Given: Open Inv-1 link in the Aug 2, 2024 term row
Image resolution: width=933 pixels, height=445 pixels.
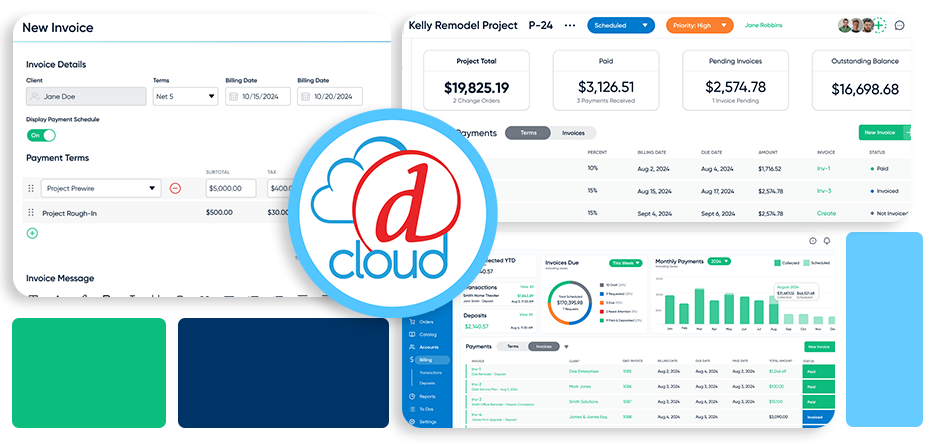Looking at the screenshot, I should click(x=824, y=168).
